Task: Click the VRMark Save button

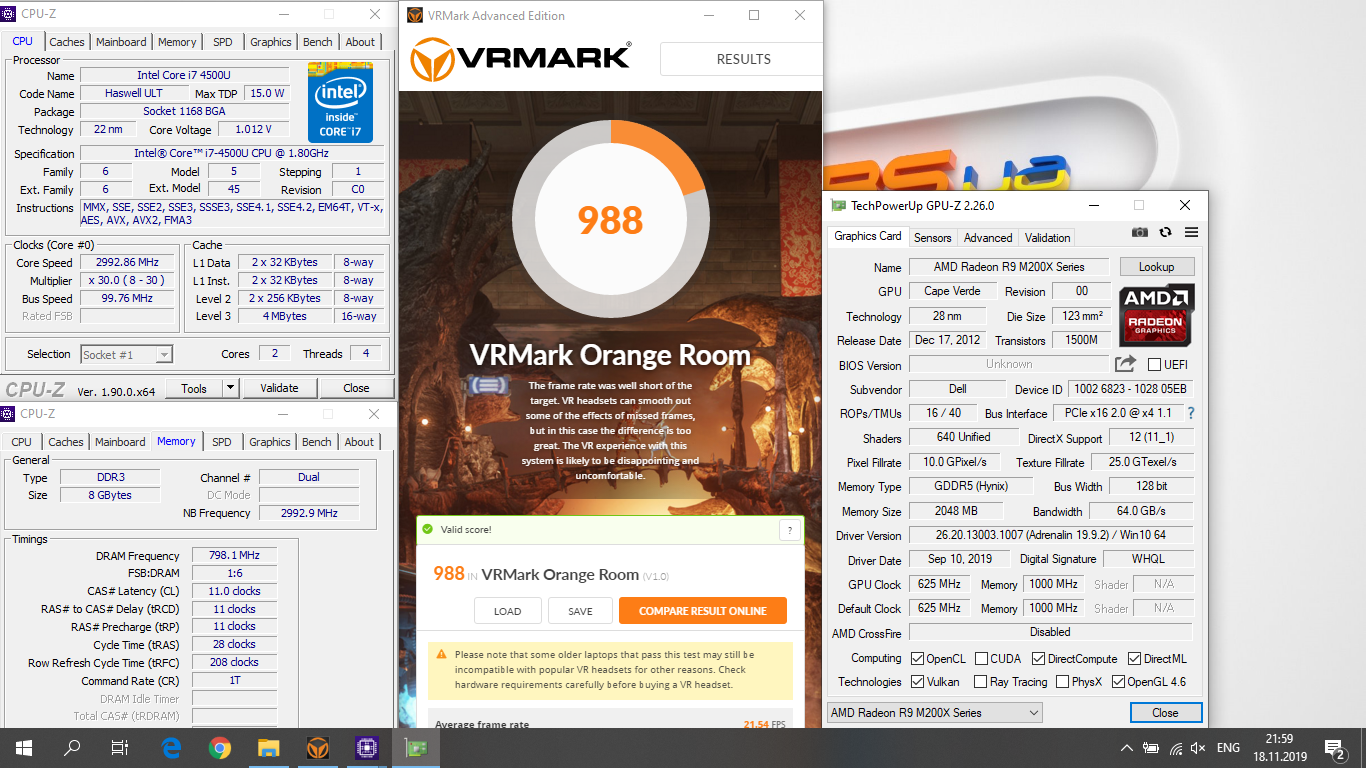Action: (580, 611)
